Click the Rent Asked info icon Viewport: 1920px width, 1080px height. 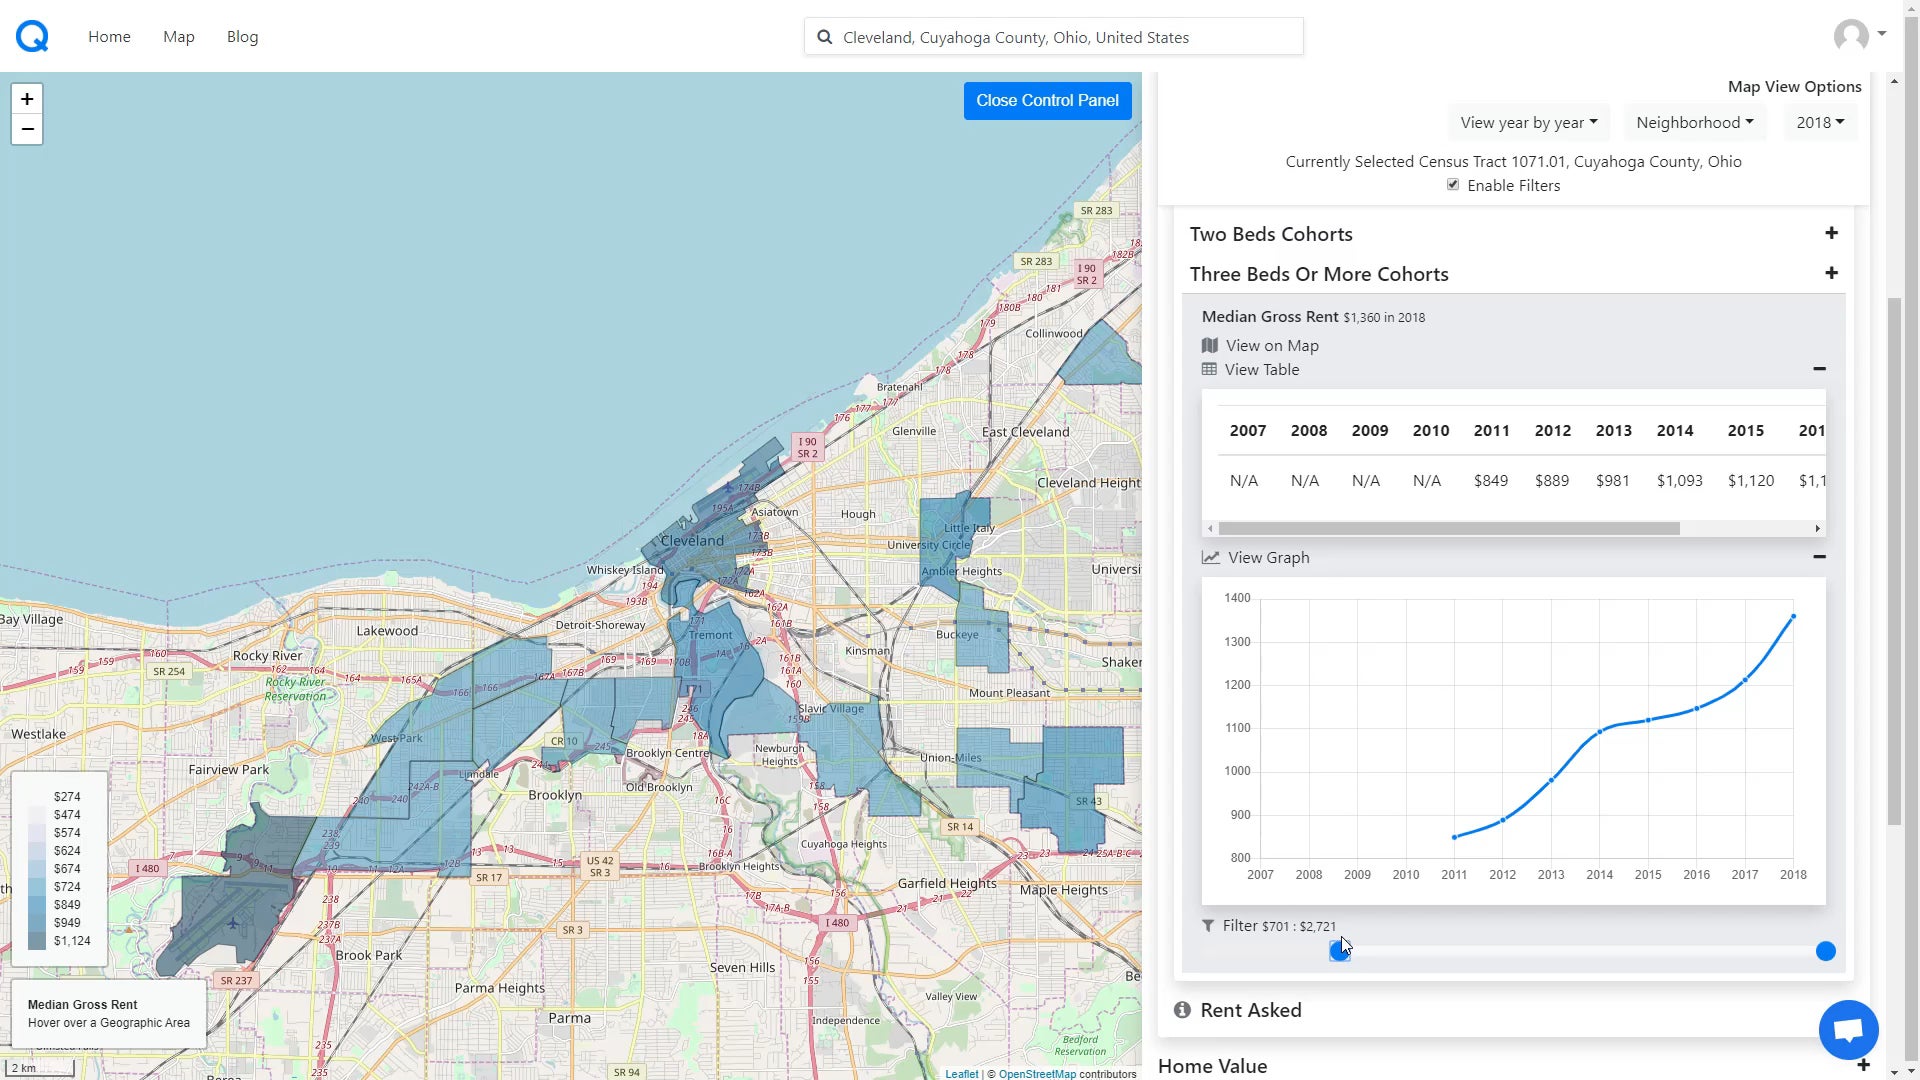pyautogui.click(x=1182, y=1009)
